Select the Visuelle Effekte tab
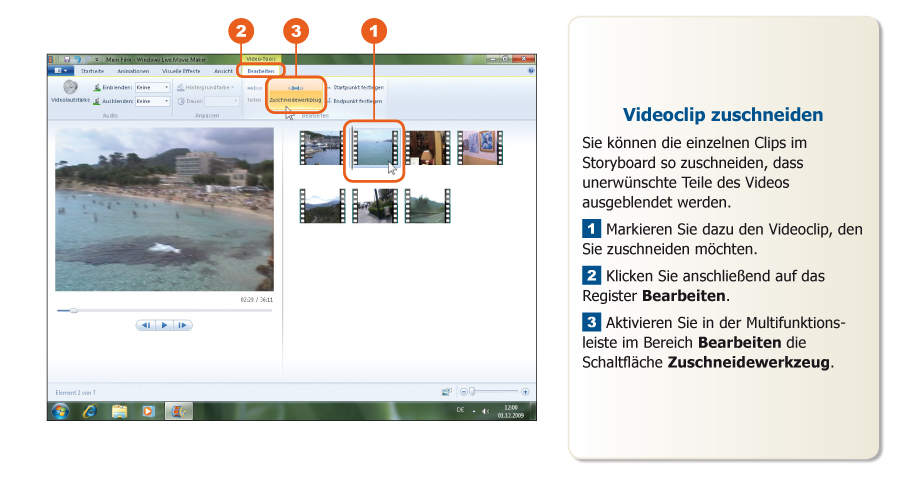This screenshot has width=900, height=480. point(182,71)
